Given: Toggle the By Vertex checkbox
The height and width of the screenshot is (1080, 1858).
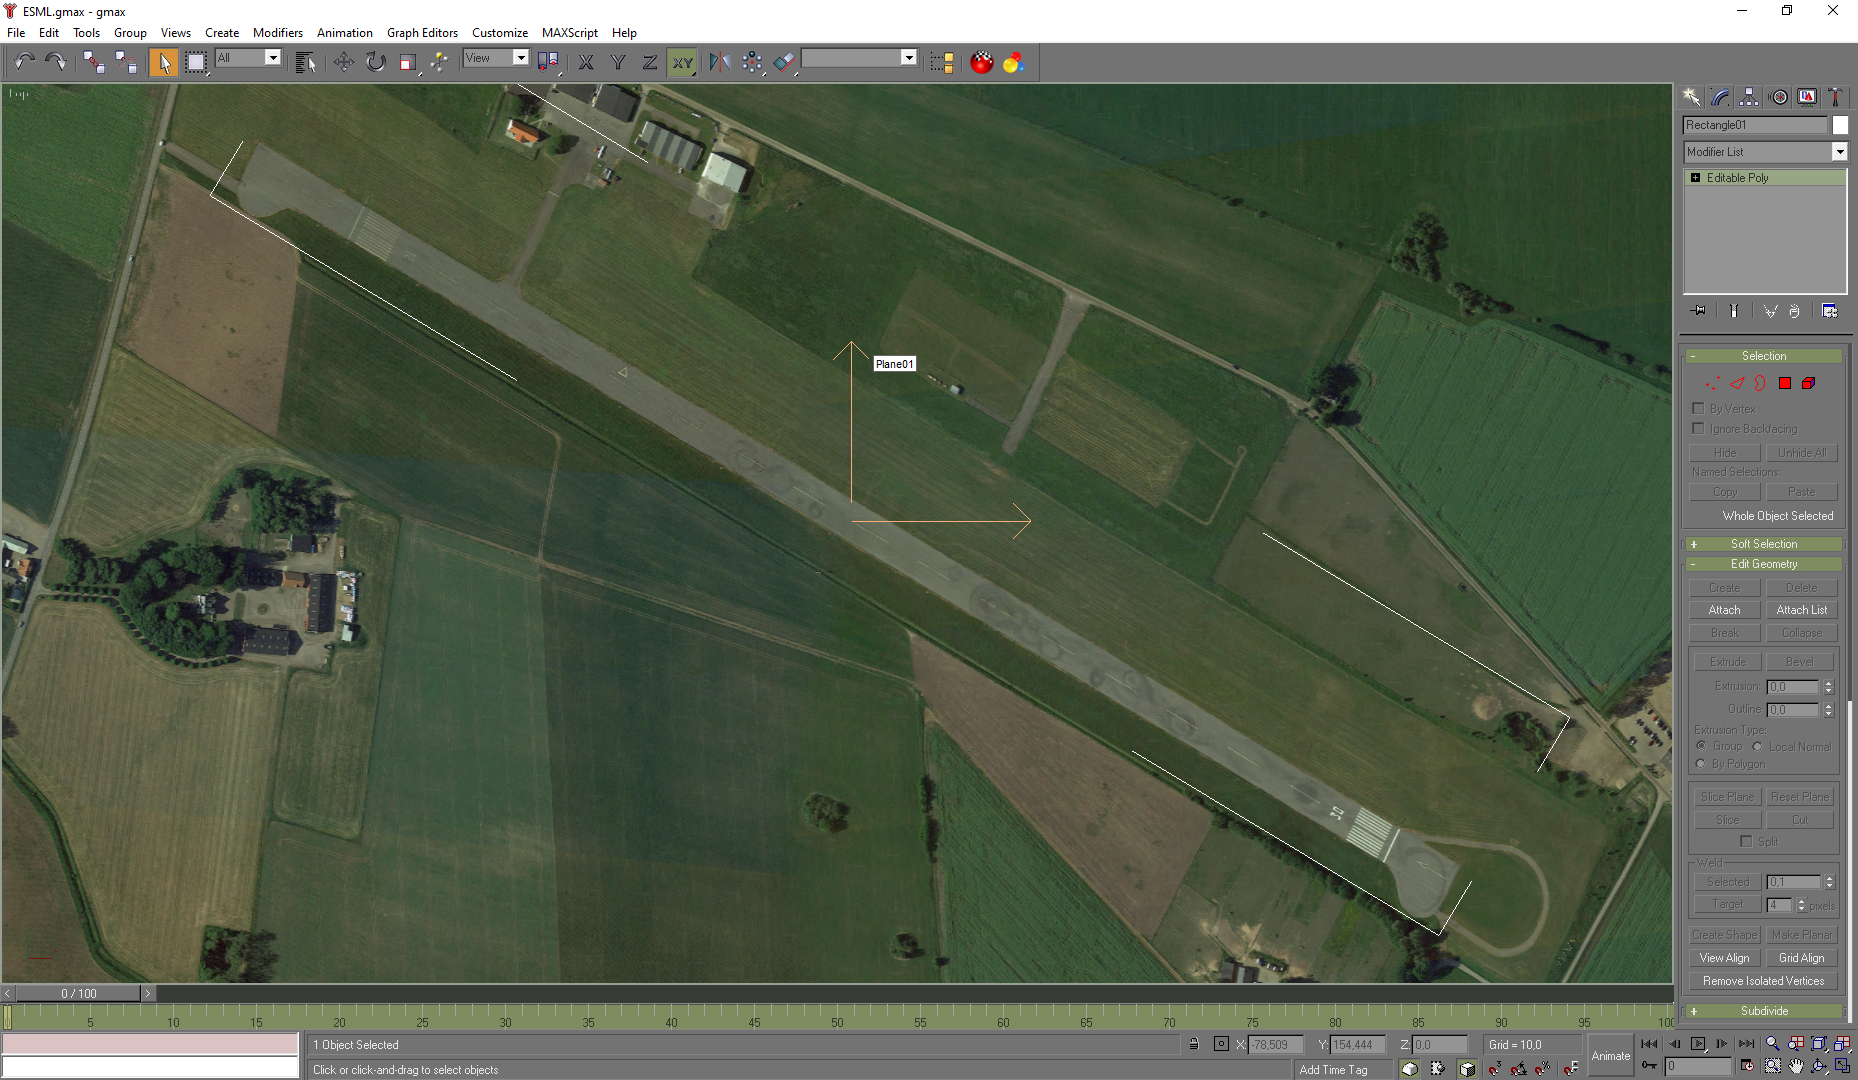Looking at the screenshot, I should [x=1698, y=408].
